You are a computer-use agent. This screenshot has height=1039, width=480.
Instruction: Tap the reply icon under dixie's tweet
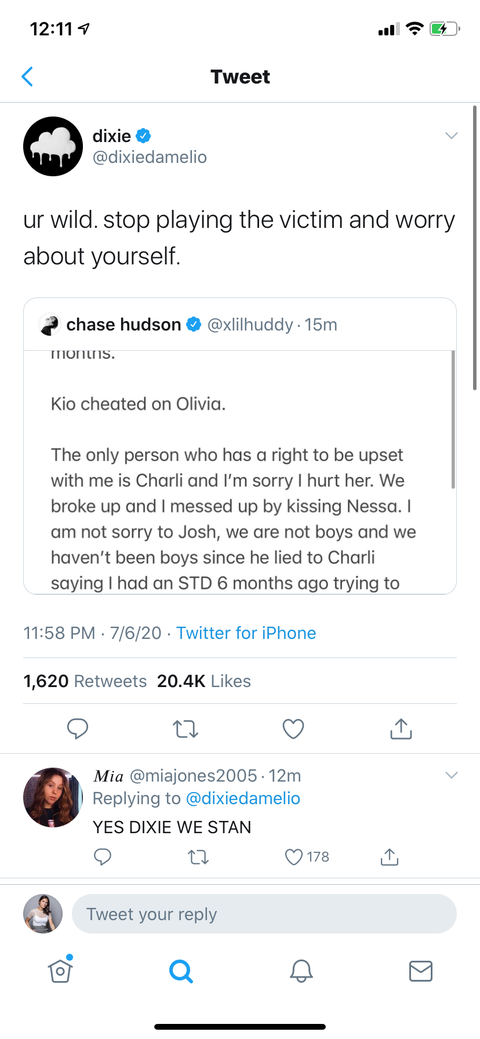78,729
